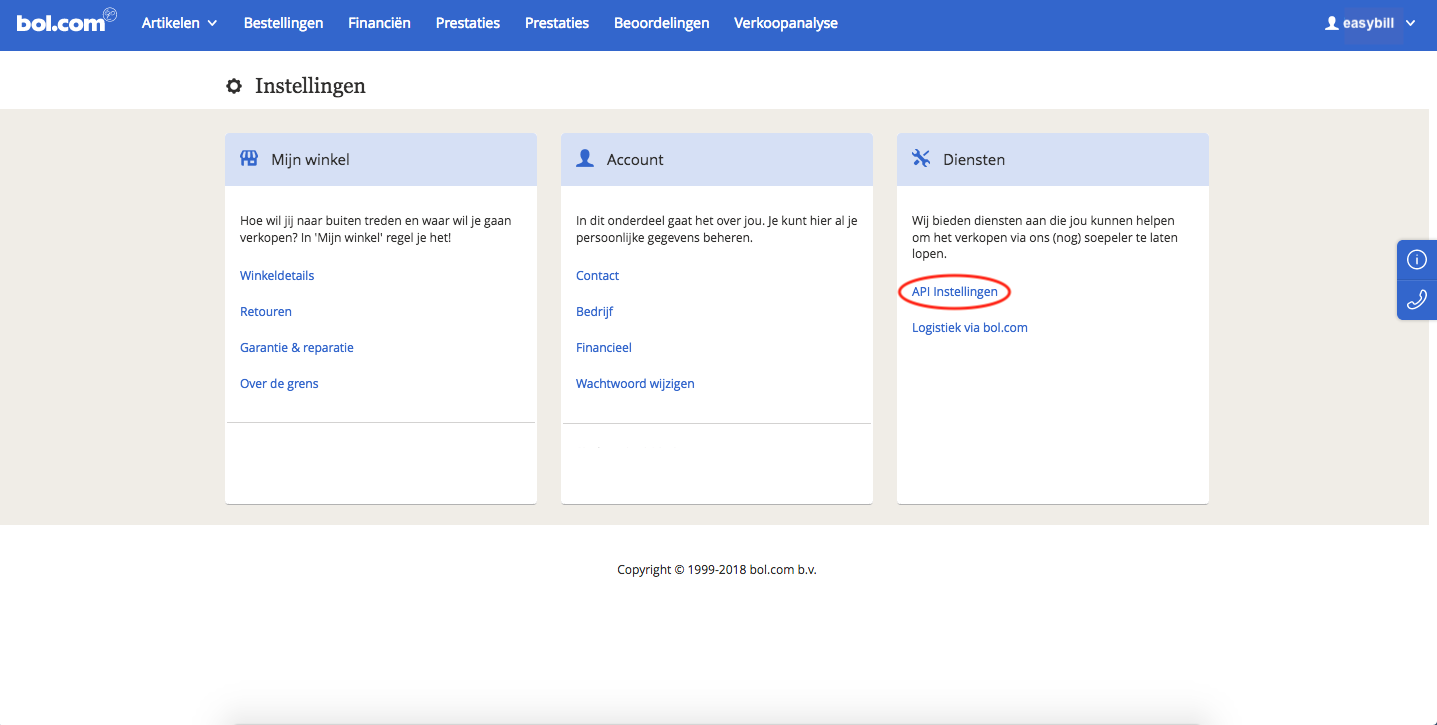Open the Verkoopanalyse menu item
This screenshot has width=1437, height=725.
[785, 23]
